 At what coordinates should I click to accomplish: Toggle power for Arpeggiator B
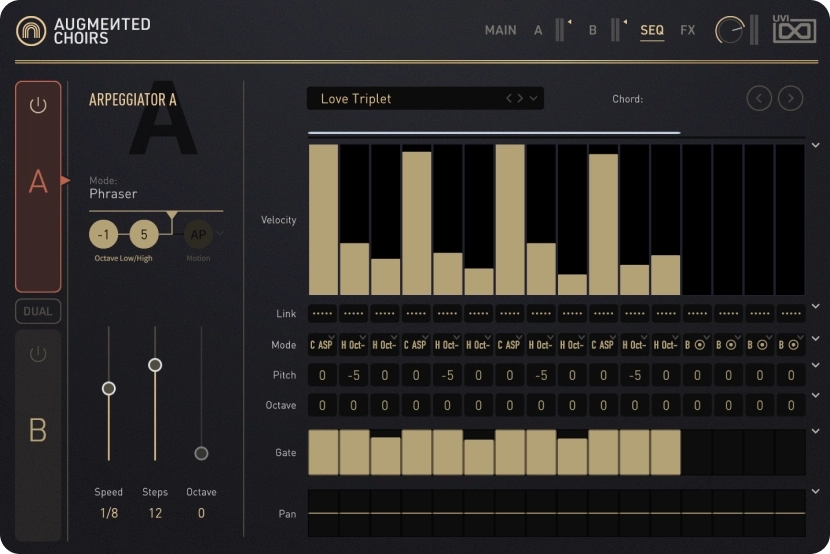(x=38, y=354)
